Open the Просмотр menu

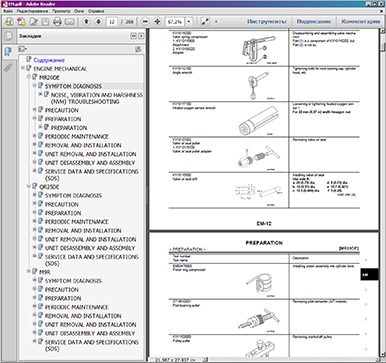tap(61, 11)
